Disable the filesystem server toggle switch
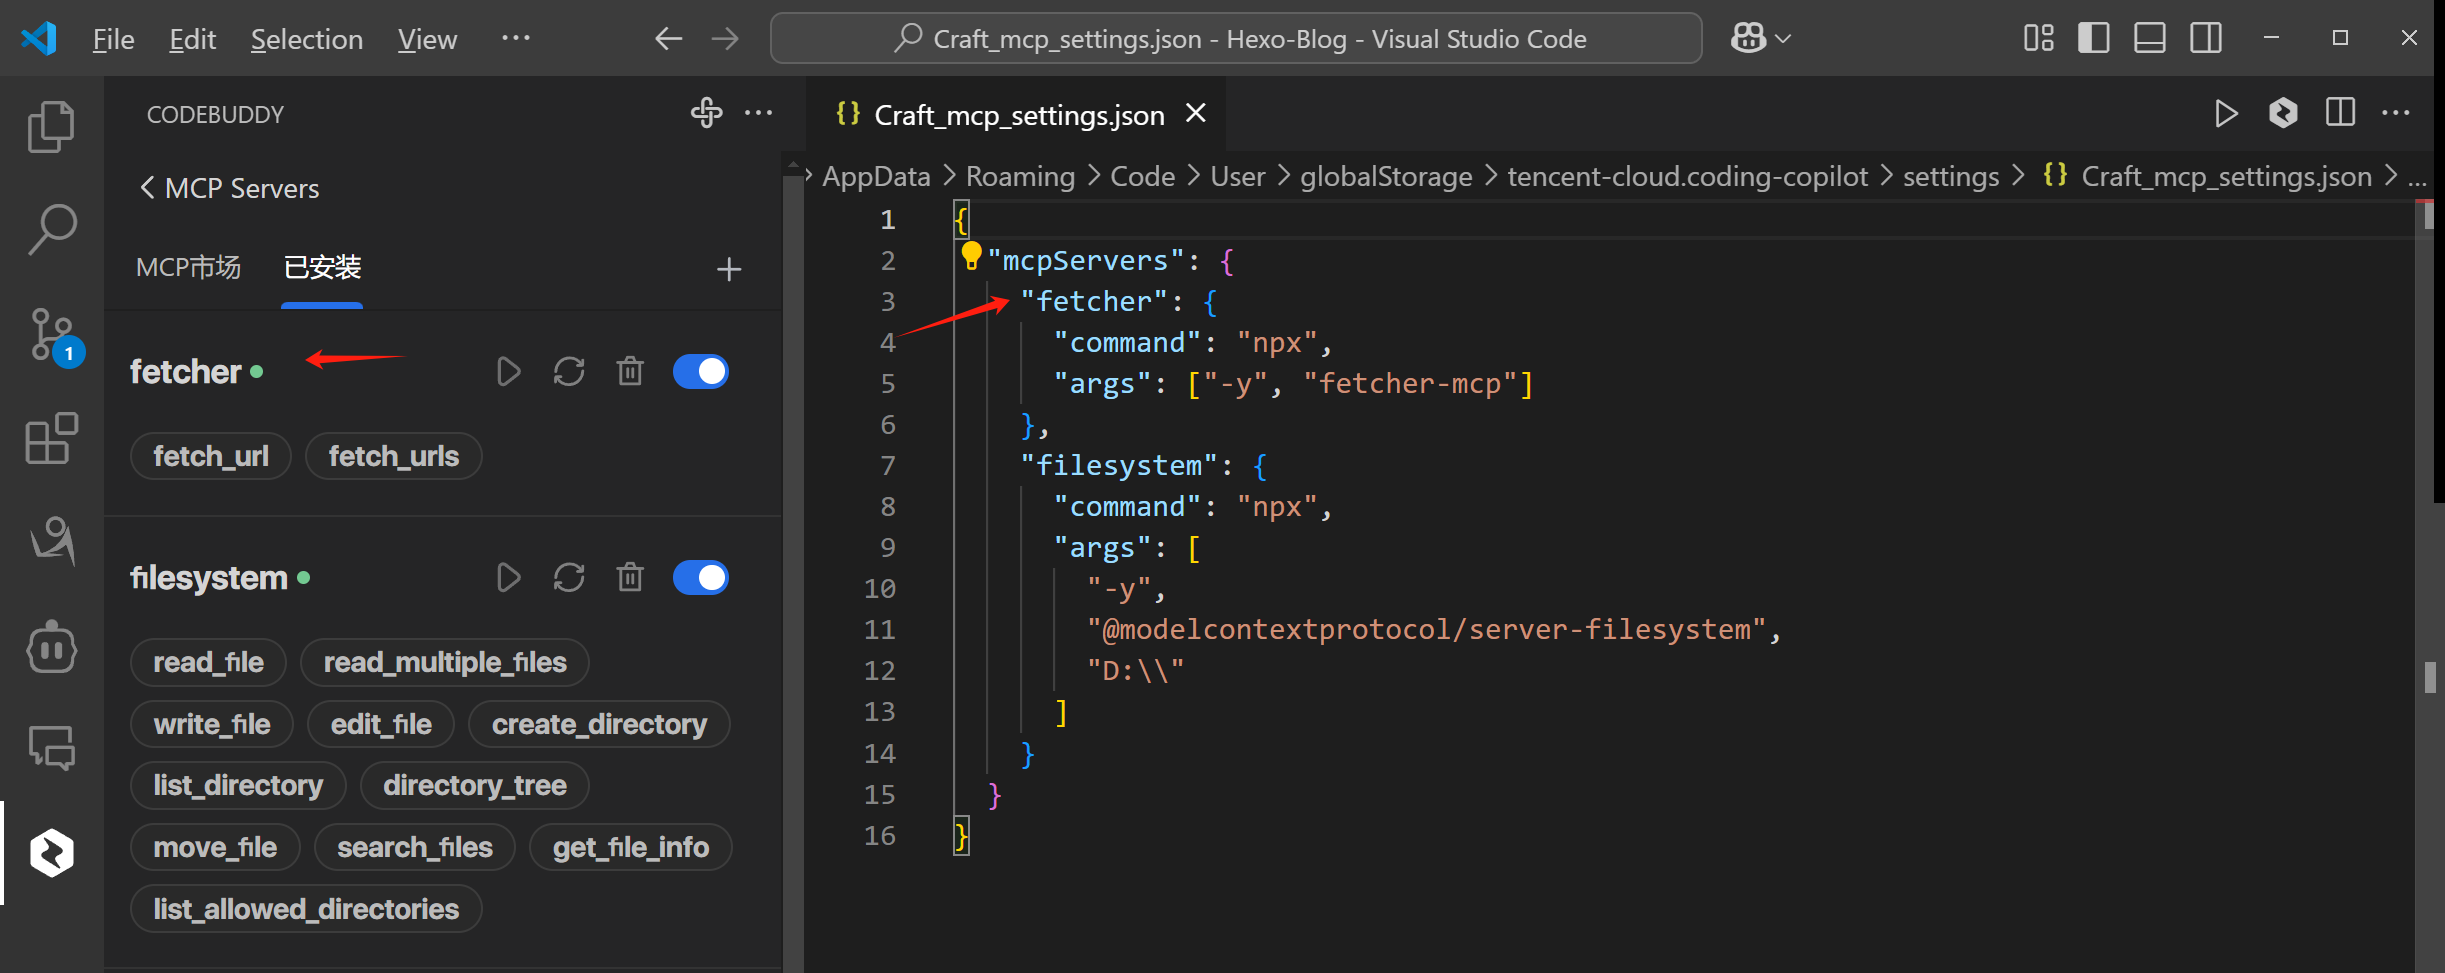Viewport: 2445px width, 973px height. (x=700, y=577)
